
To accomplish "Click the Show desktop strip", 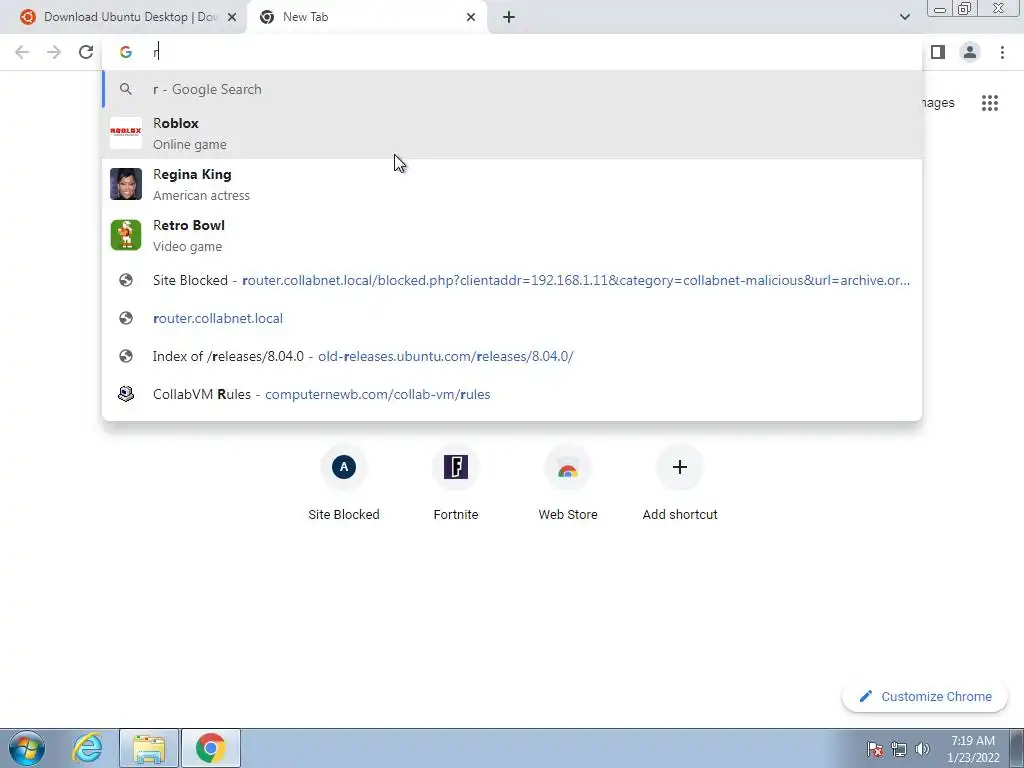I will pos(1017,748).
